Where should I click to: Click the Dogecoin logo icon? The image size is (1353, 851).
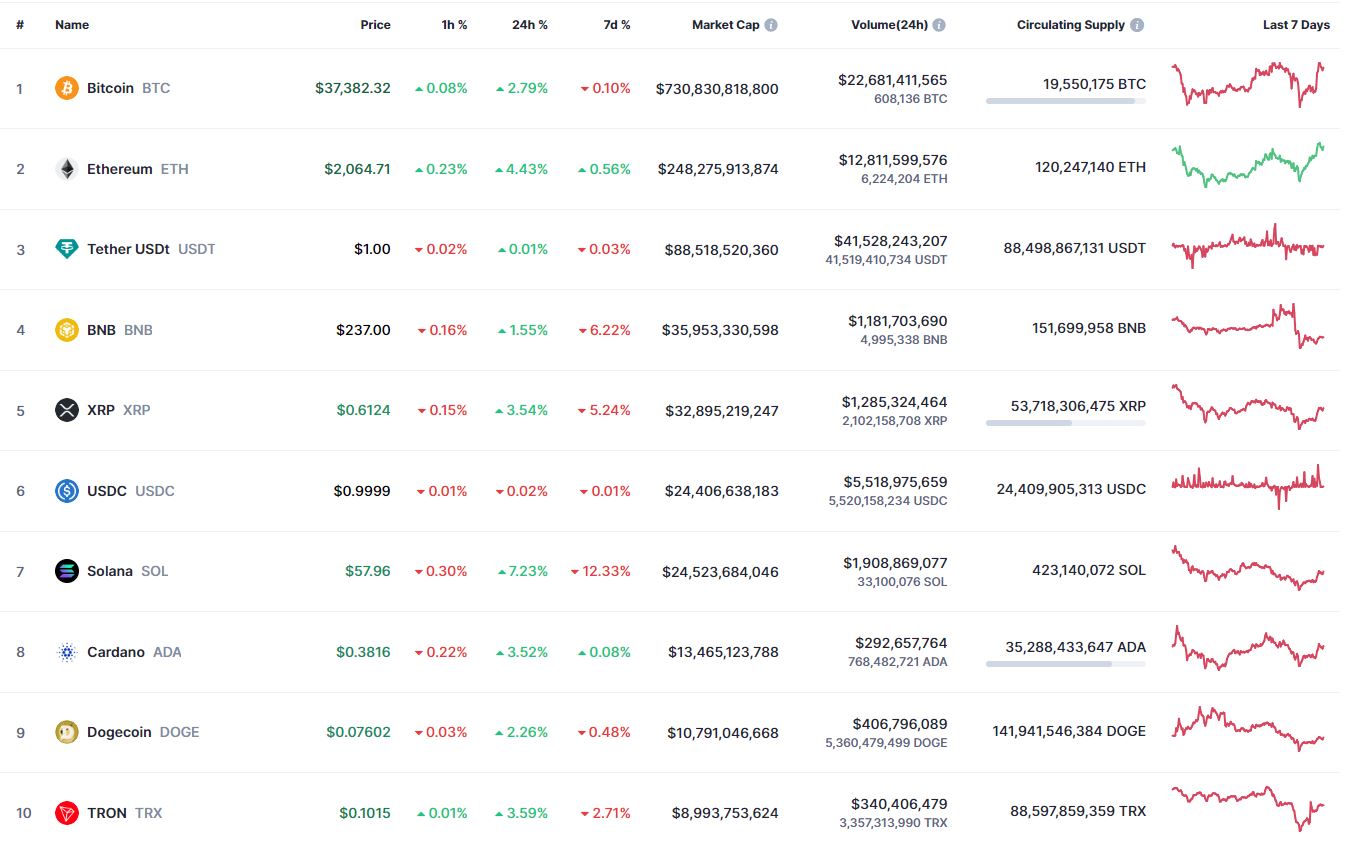pyautogui.click(x=67, y=732)
